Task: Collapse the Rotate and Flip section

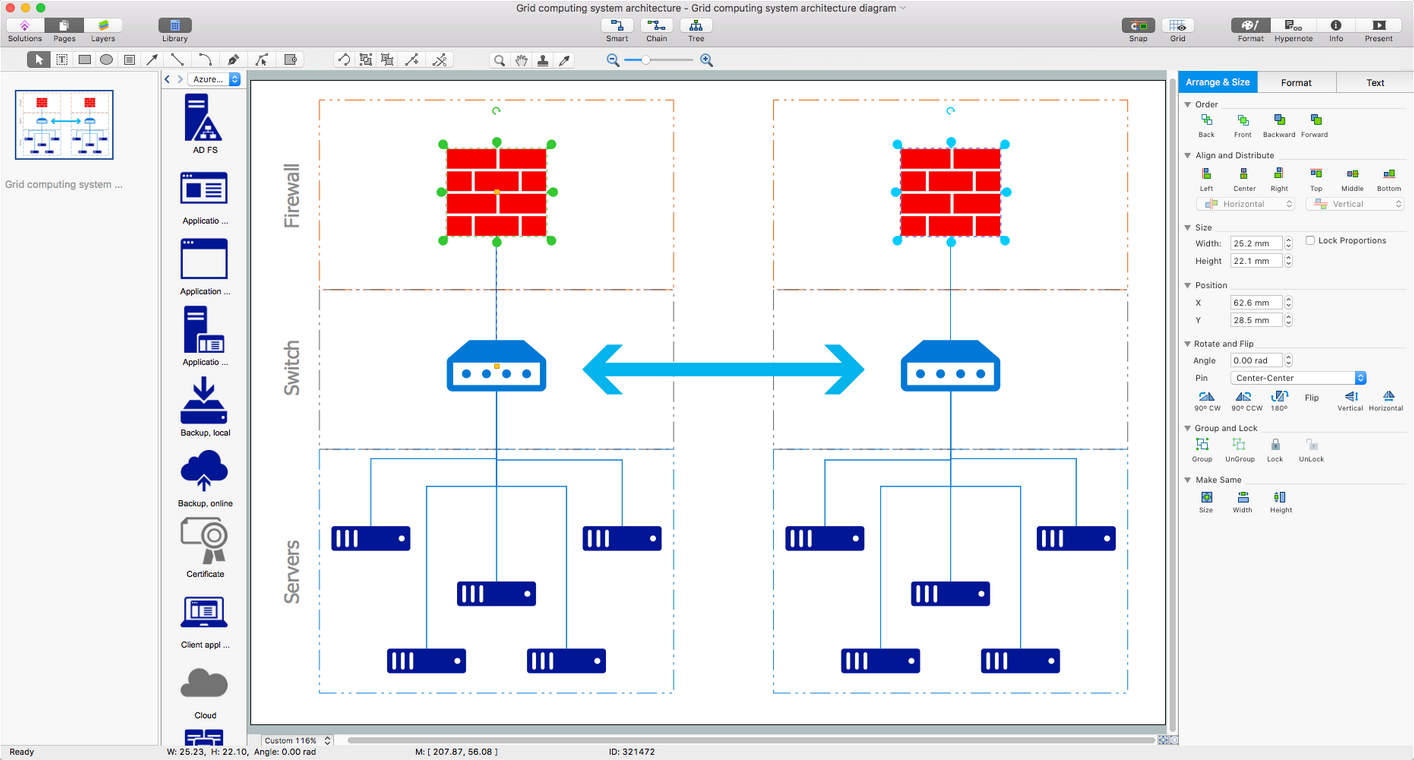Action: pos(1188,344)
